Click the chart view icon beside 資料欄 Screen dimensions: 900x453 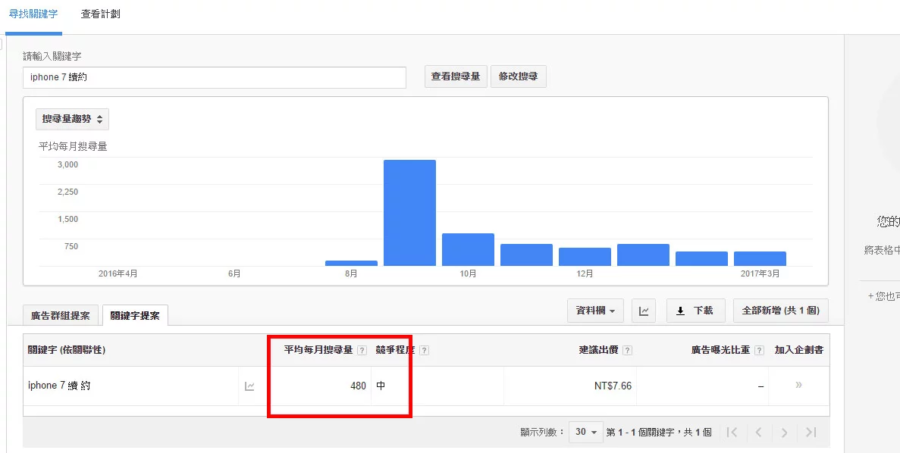pos(644,311)
